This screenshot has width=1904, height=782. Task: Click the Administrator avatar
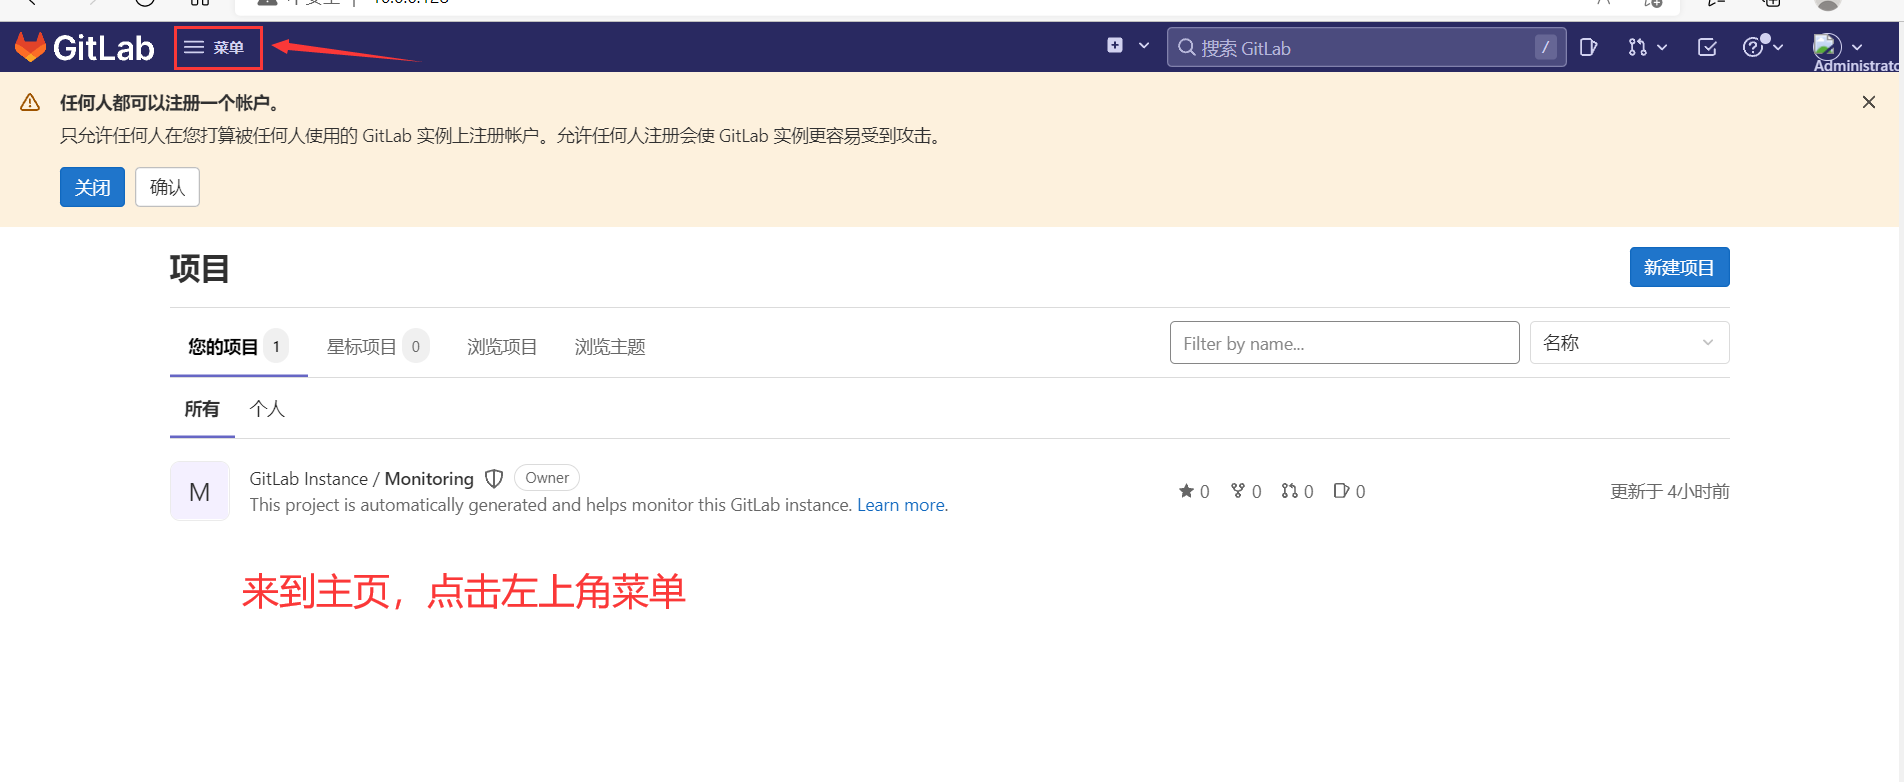(1827, 46)
